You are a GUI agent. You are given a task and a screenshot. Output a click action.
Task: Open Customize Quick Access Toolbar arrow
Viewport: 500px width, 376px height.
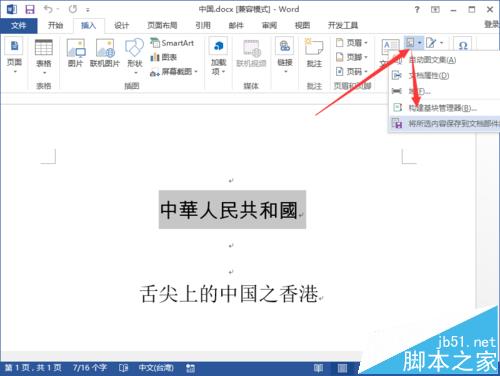click(x=88, y=10)
